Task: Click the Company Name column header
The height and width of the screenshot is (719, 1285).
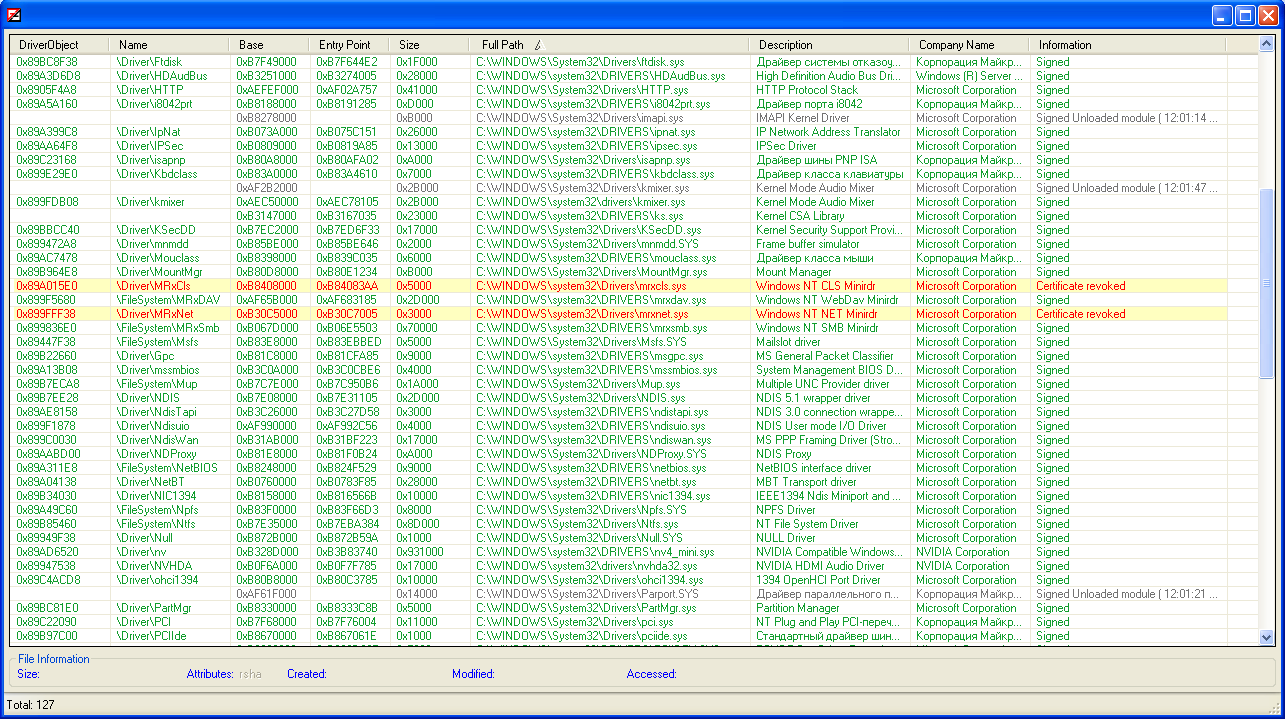Action: coord(969,45)
